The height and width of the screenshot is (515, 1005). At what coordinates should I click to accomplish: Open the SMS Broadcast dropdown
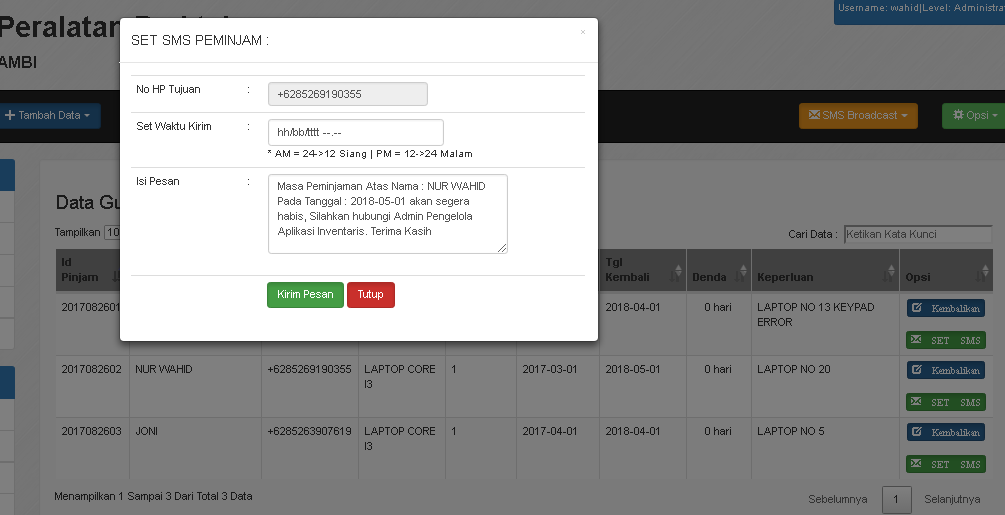tap(858, 115)
